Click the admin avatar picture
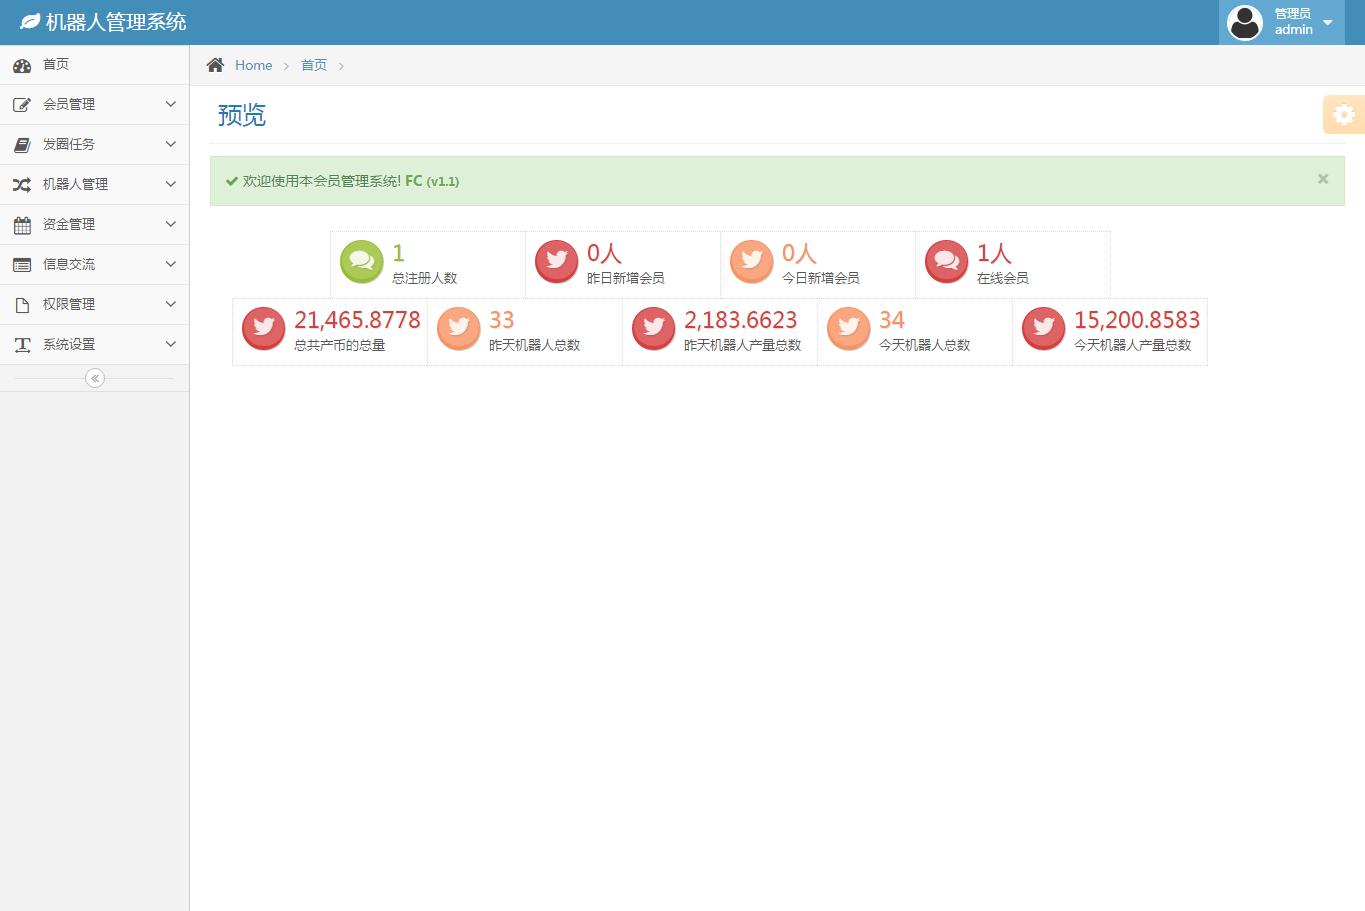 point(1244,22)
